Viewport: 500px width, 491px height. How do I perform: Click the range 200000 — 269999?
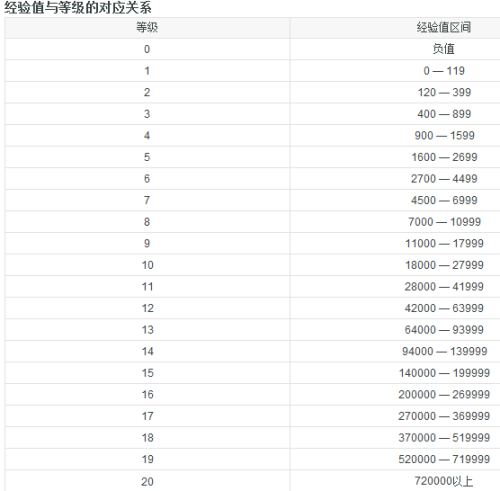tap(444, 394)
